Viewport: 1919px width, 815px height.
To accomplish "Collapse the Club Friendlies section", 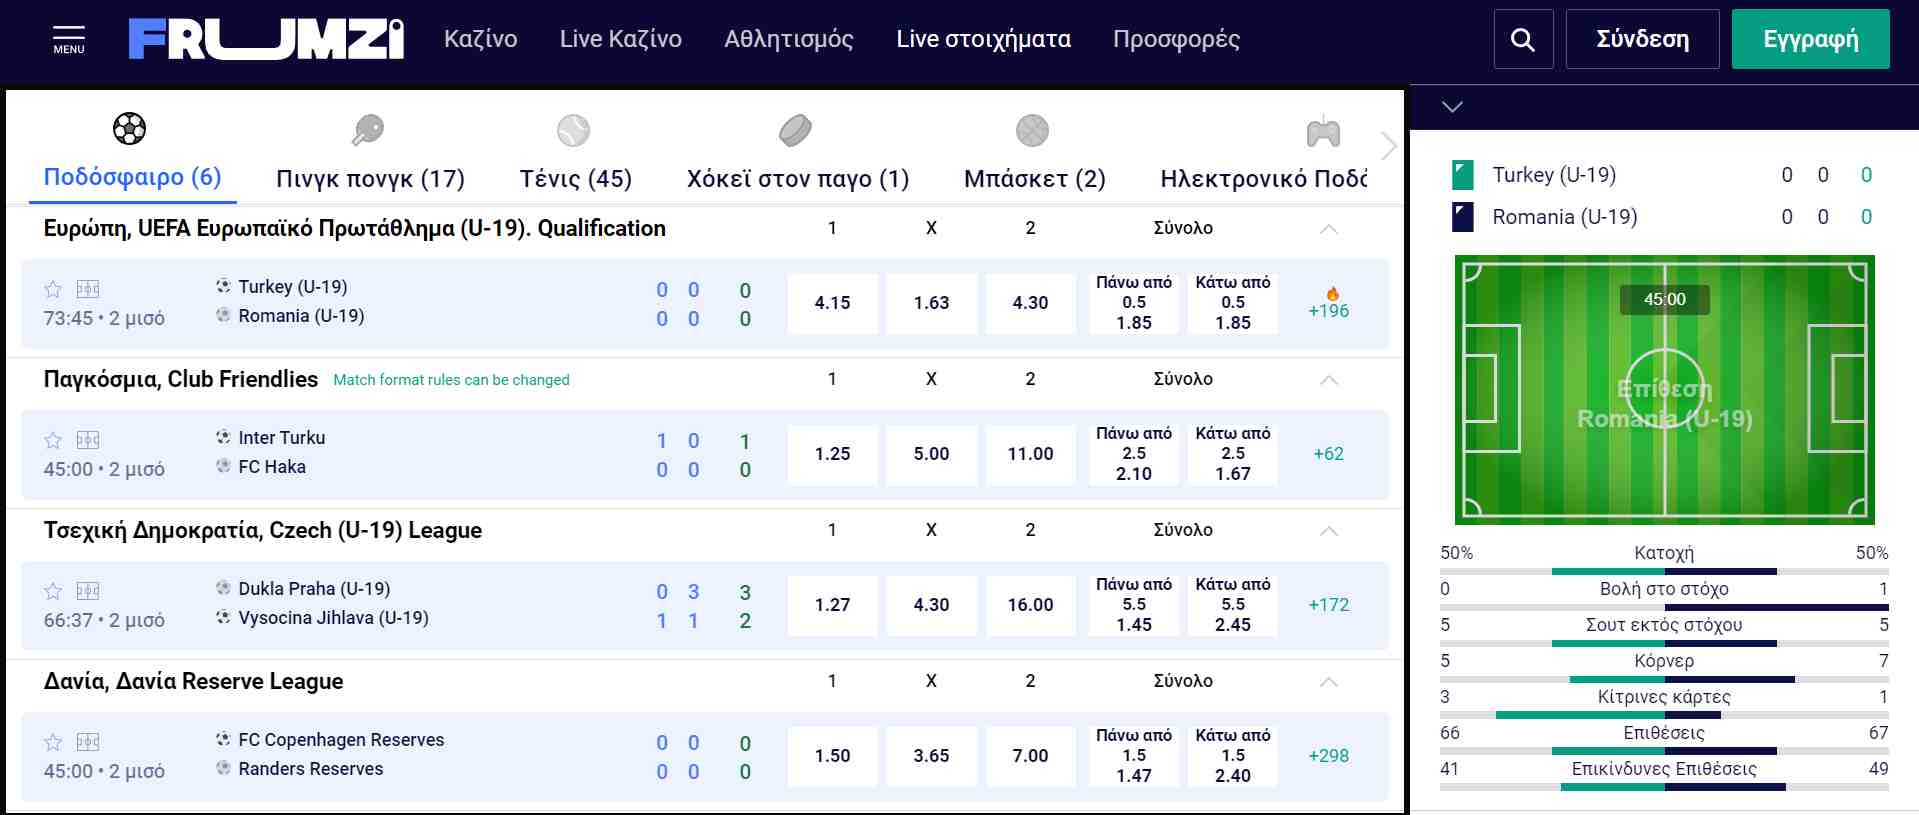I will 1328,380.
